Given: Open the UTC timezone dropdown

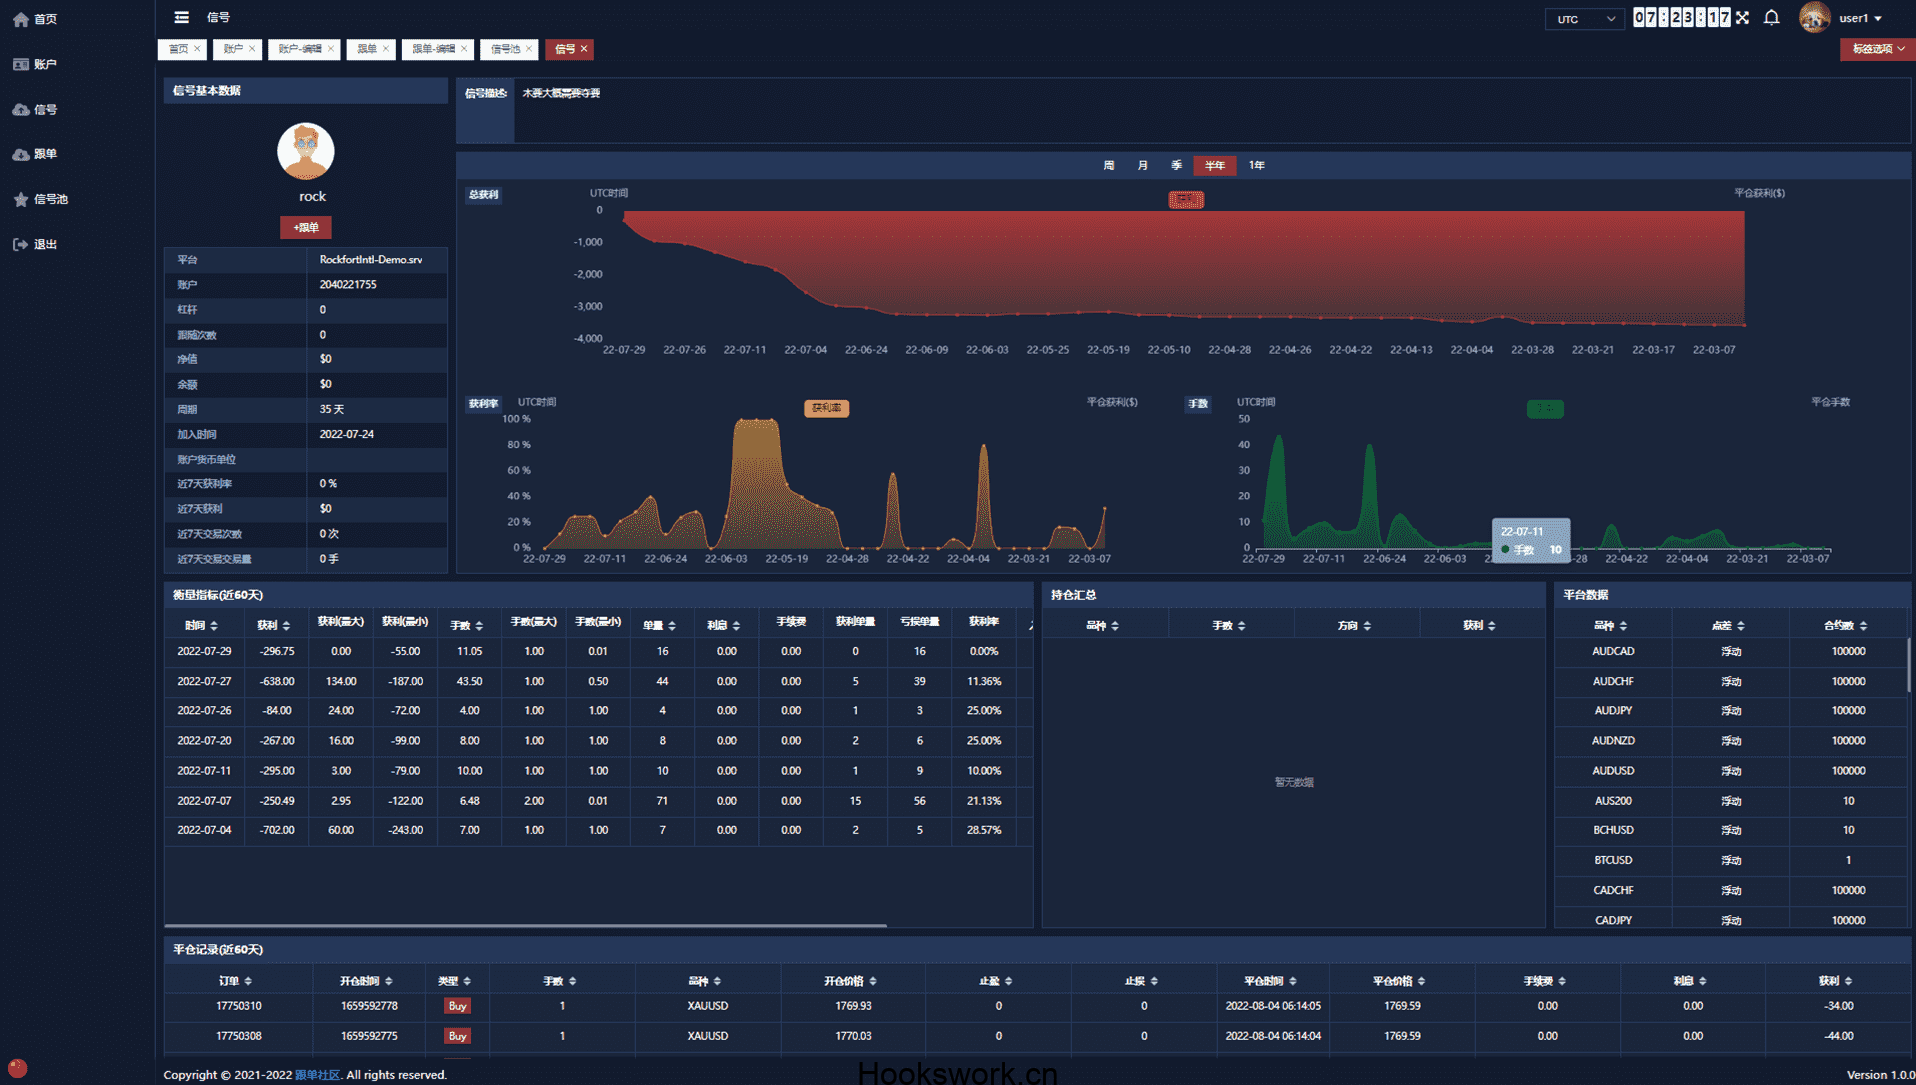Looking at the screenshot, I should [x=1585, y=19].
